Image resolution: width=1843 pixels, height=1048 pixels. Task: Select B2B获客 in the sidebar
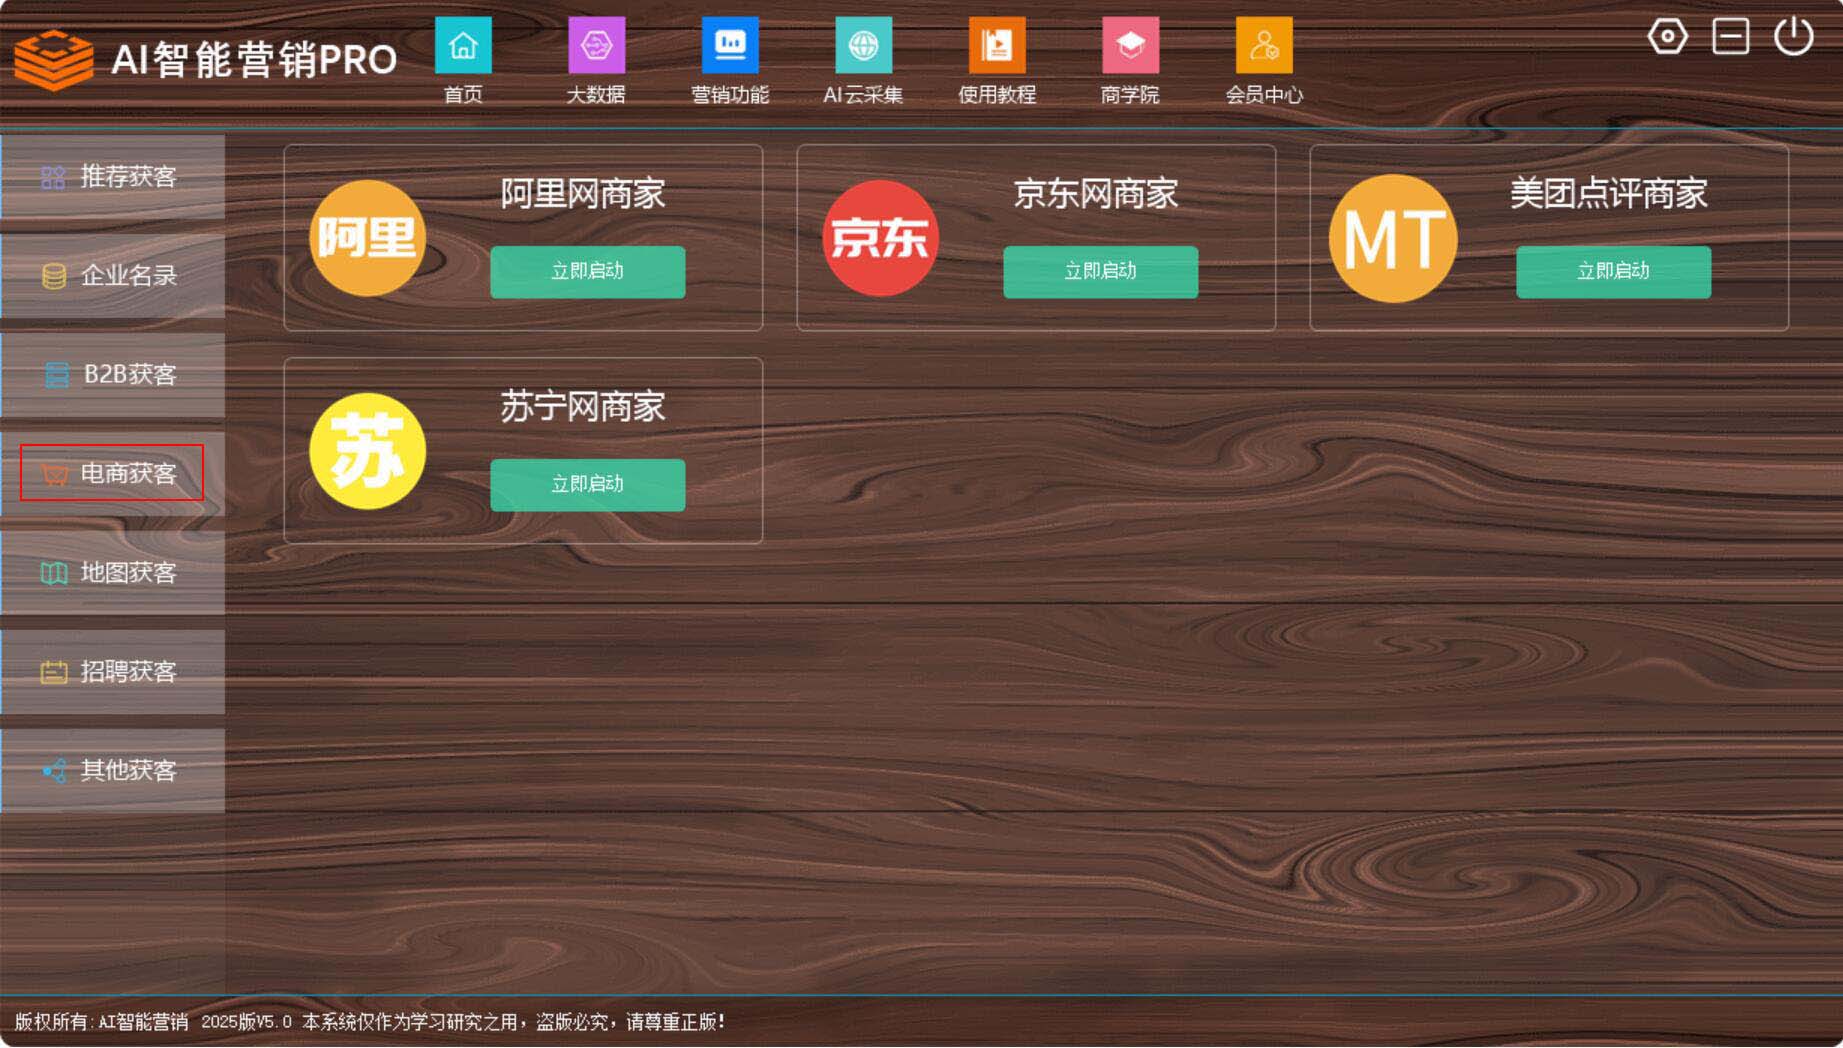click(112, 375)
